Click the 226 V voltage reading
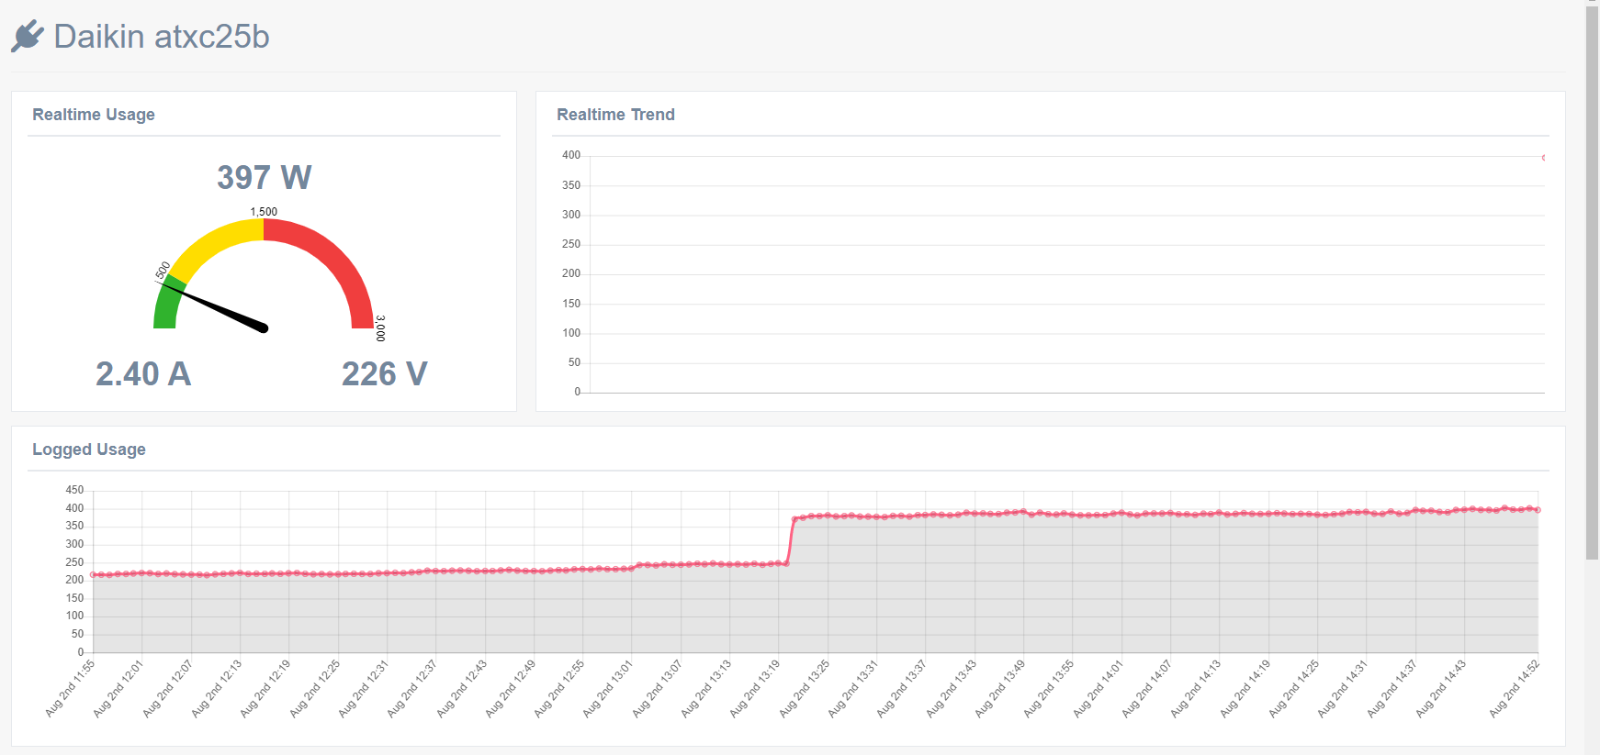Screen dimensions: 1600x755 click(384, 373)
